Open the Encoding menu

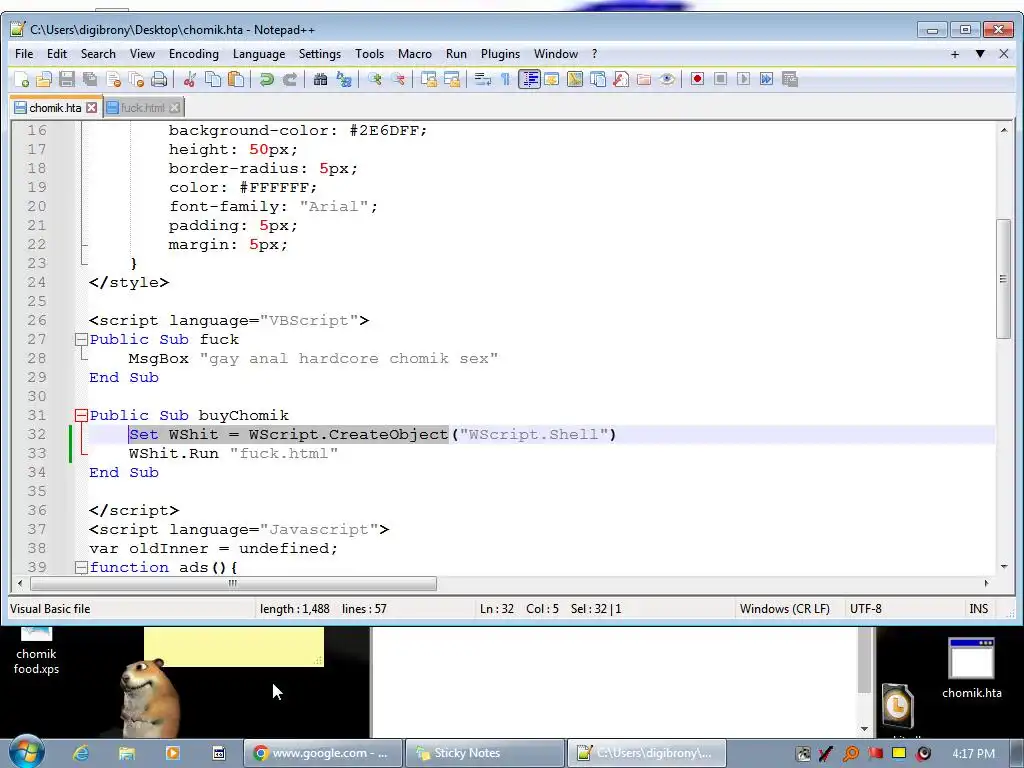[x=194, y=54]
